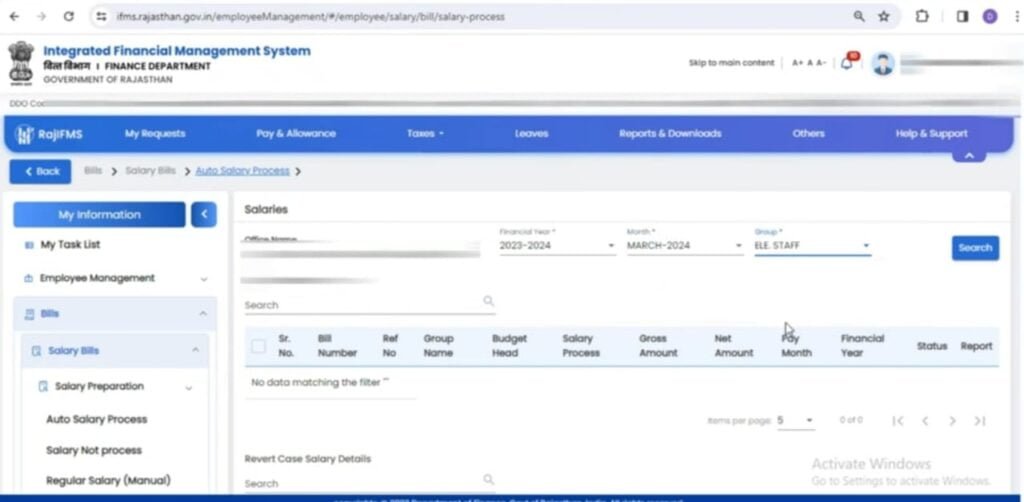Click the magnifier icon in the Salaries search field

click(x=488, y=301)
